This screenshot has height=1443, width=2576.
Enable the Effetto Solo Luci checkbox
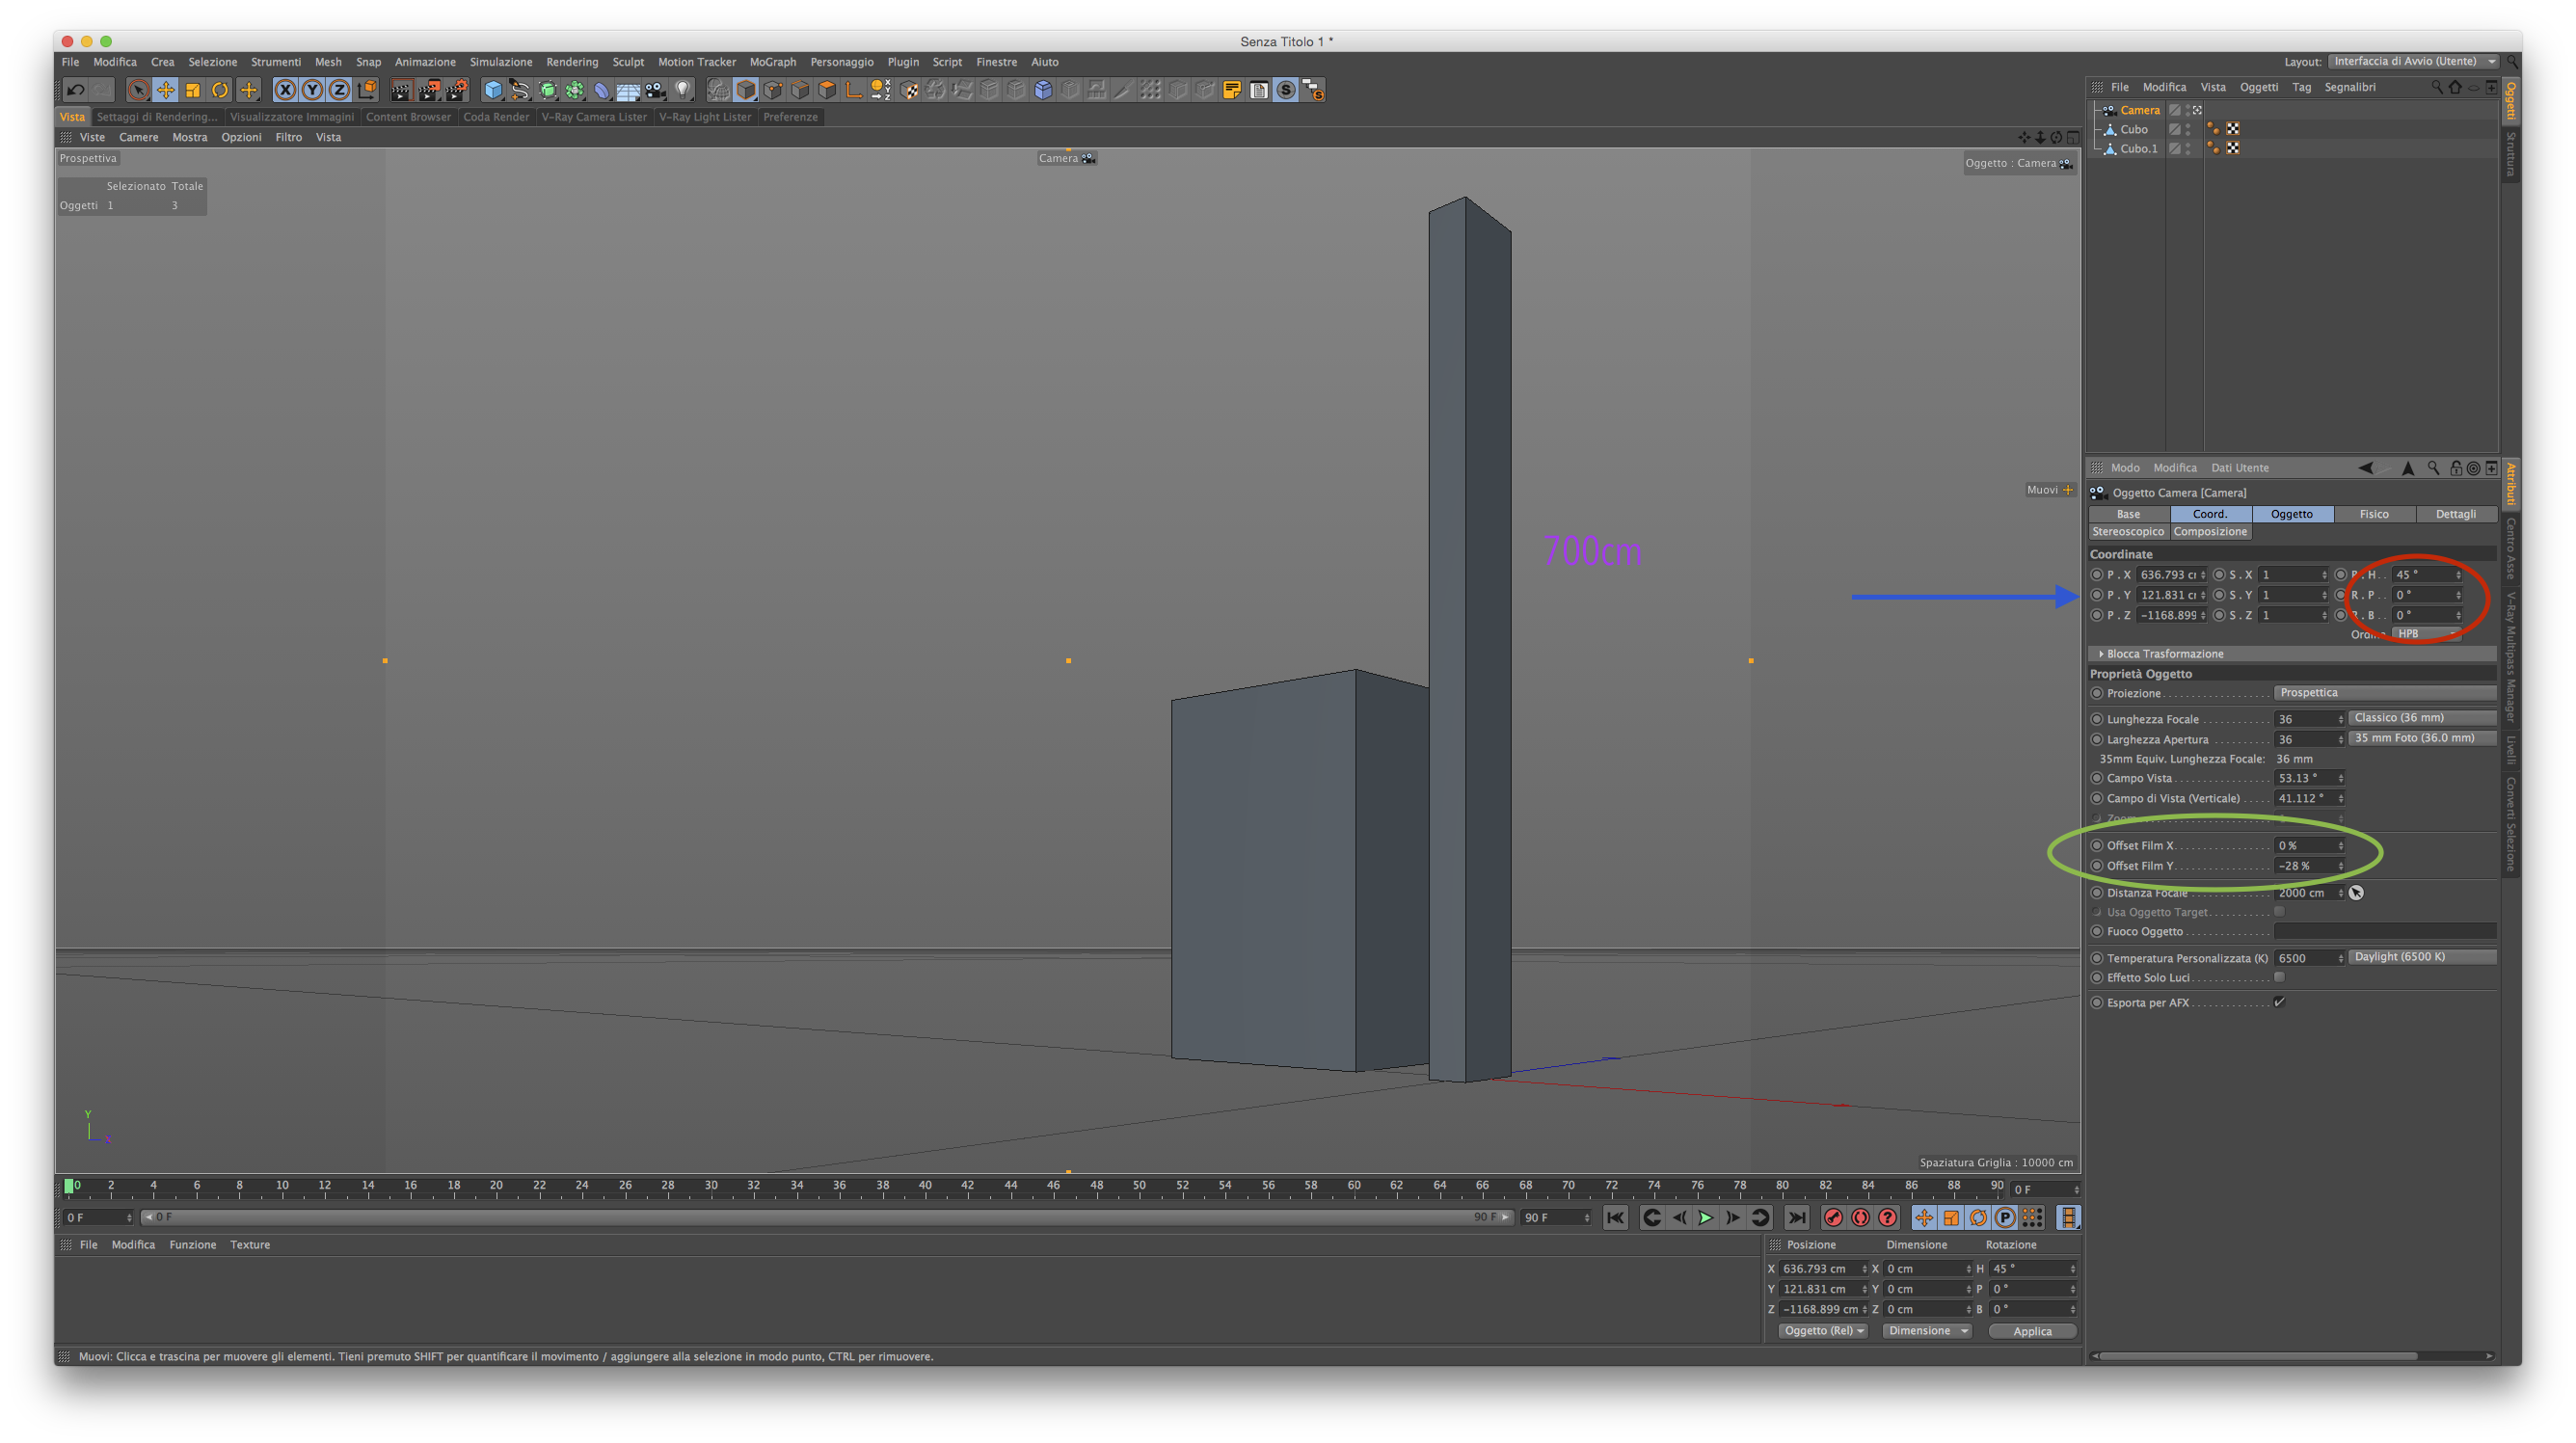2279,977
